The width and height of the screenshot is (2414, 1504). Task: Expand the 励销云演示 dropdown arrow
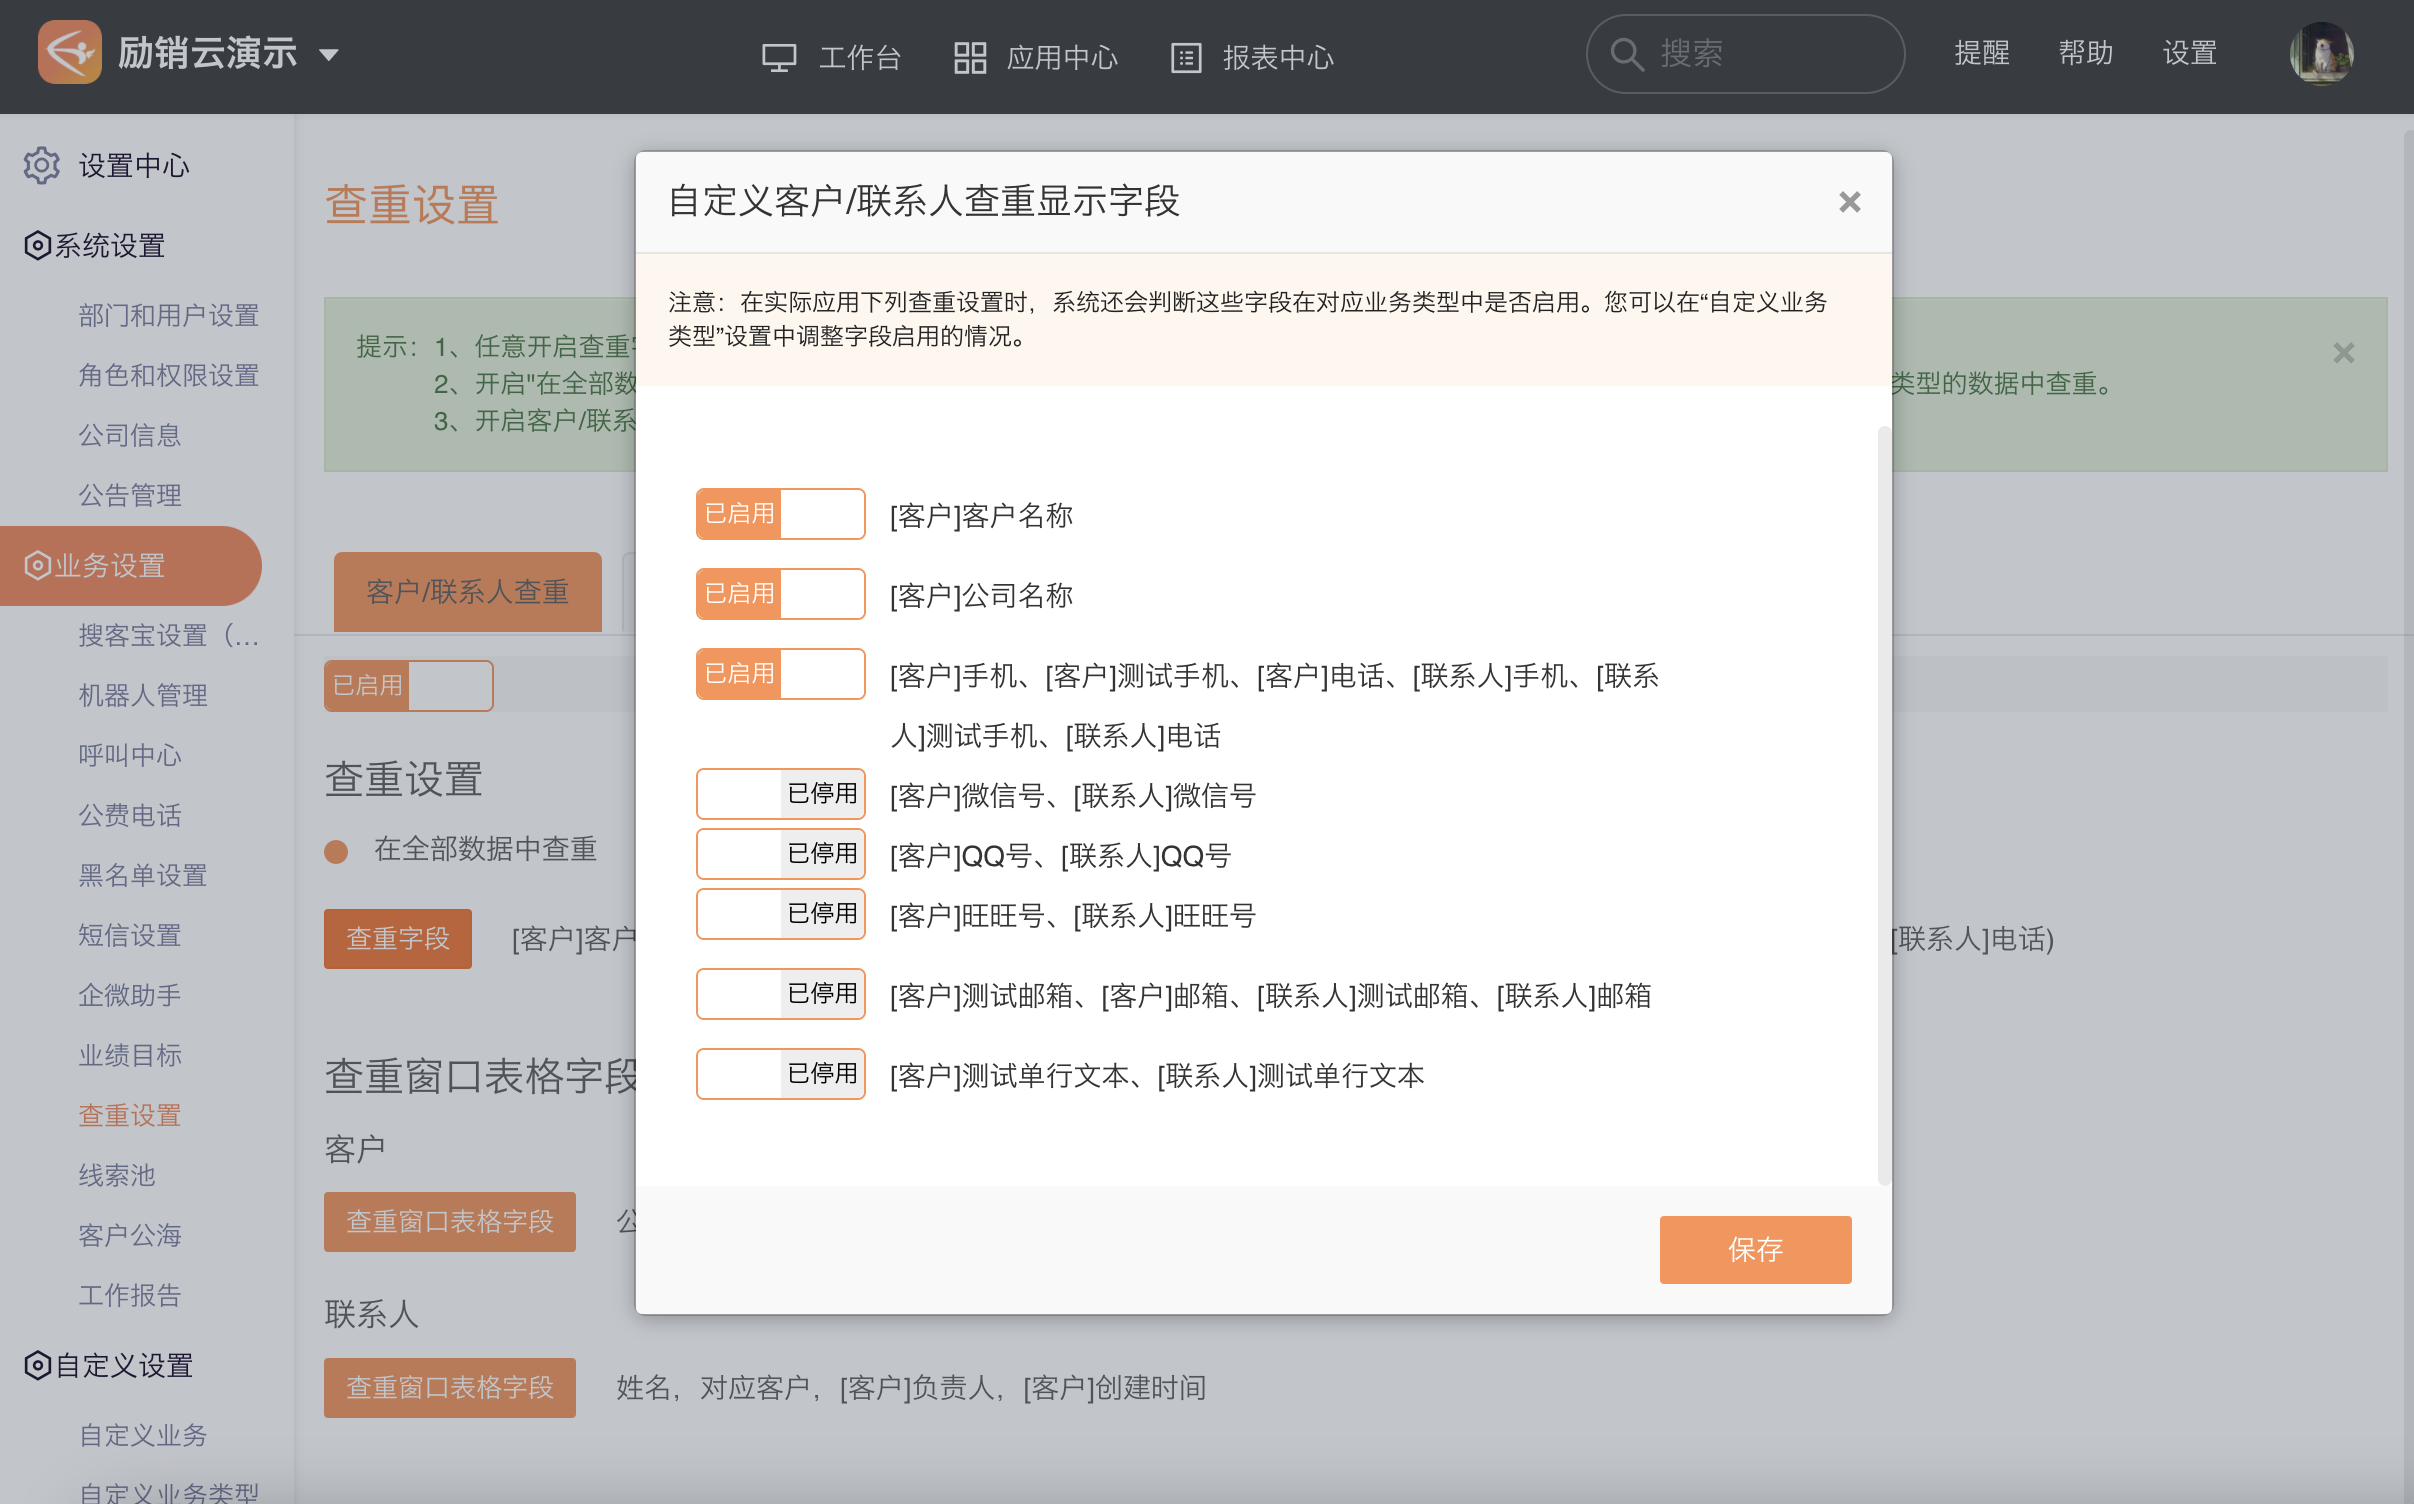329,55
